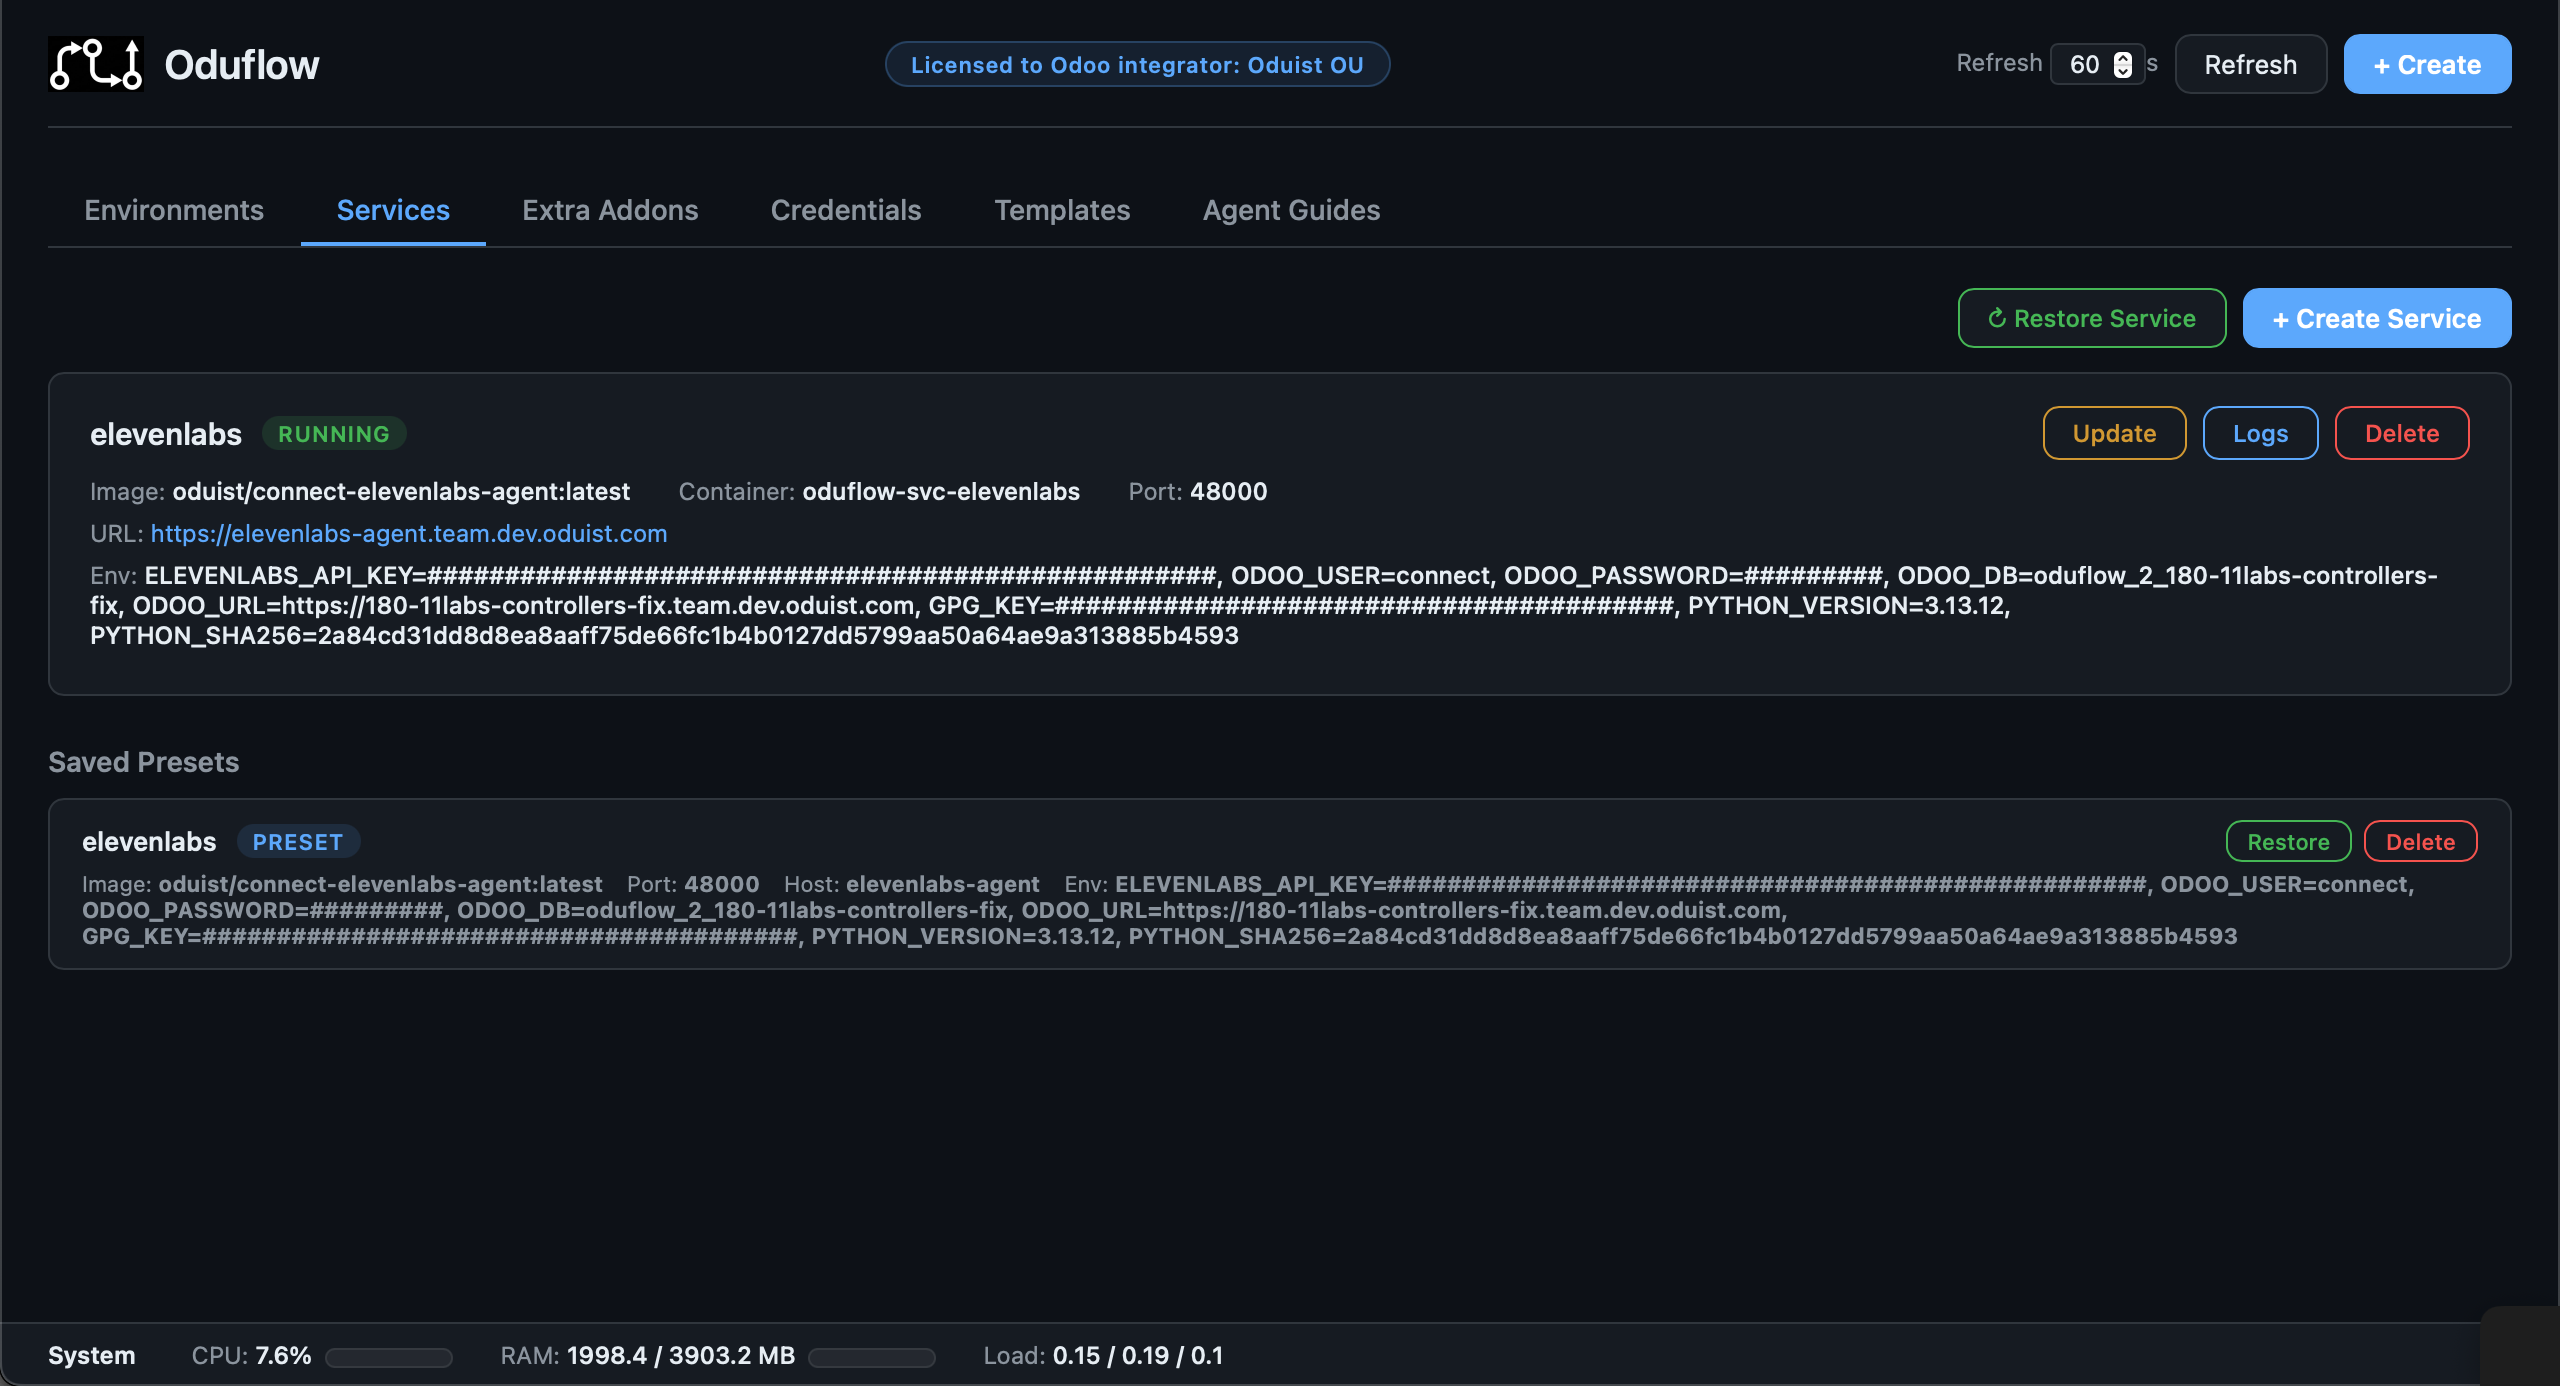Click Restore Service button with reload icon
Image resolution: width=2560 pixels, height=1386 pixels.
[2091, 318]
